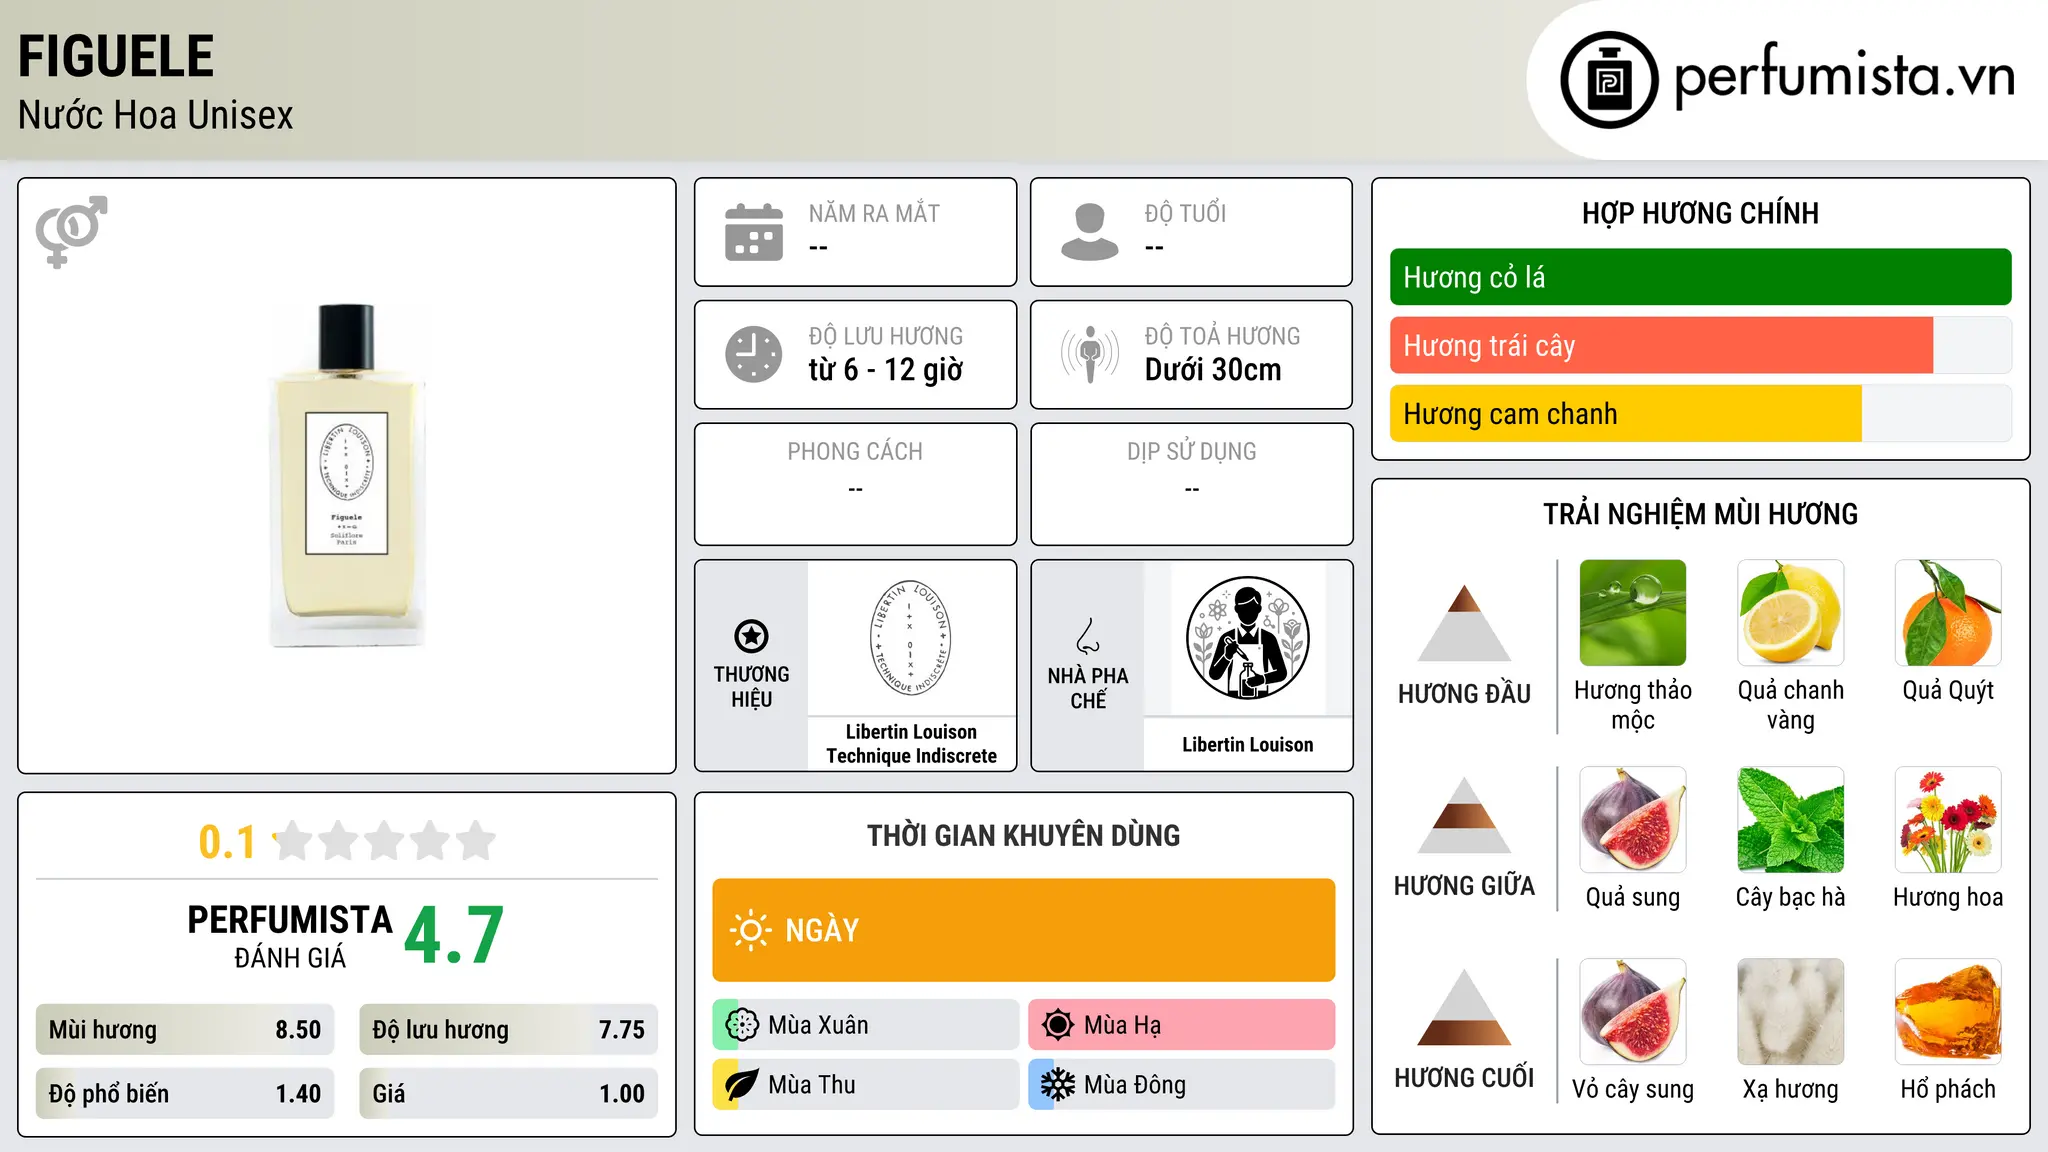Select the Hổ phách amber image
Image resolution: width=2048 pixels, height=1152 pixels.
point(1948,1012)
